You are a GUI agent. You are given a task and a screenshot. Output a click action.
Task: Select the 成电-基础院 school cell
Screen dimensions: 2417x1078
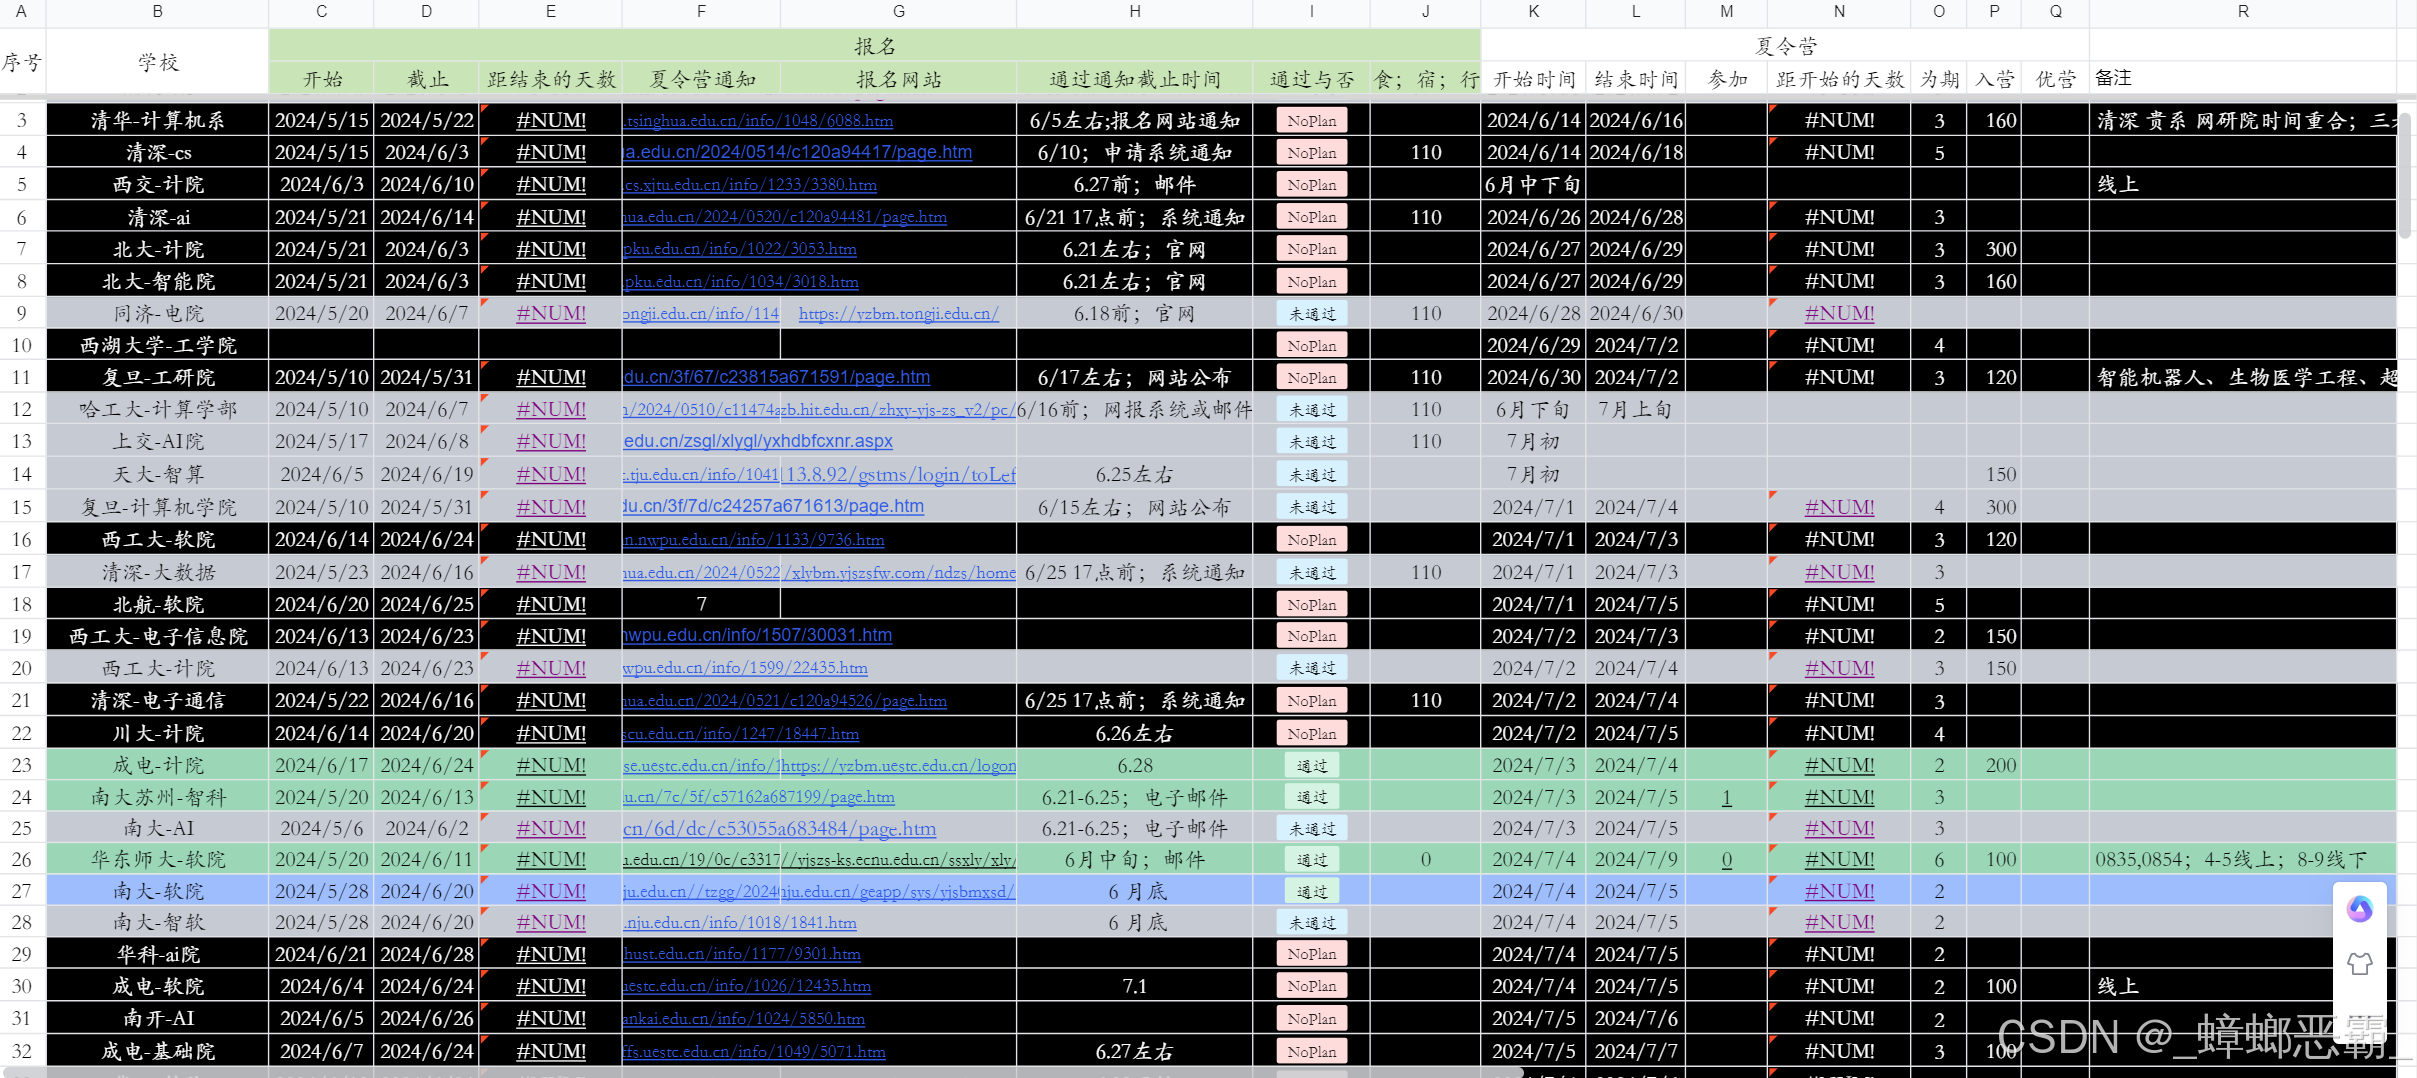pos(157,1051)
